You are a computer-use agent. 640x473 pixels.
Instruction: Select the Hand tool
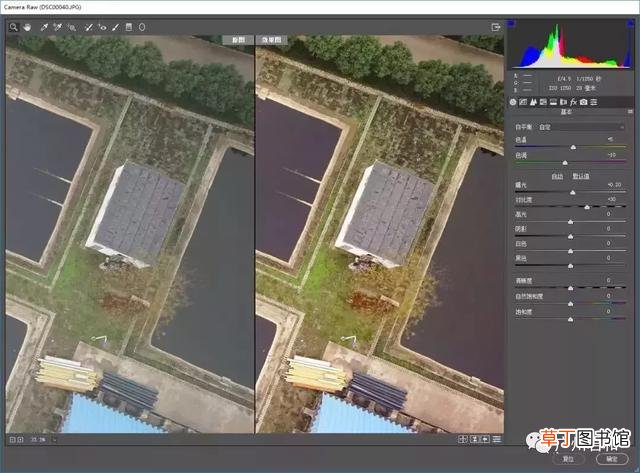click(27, 27)
